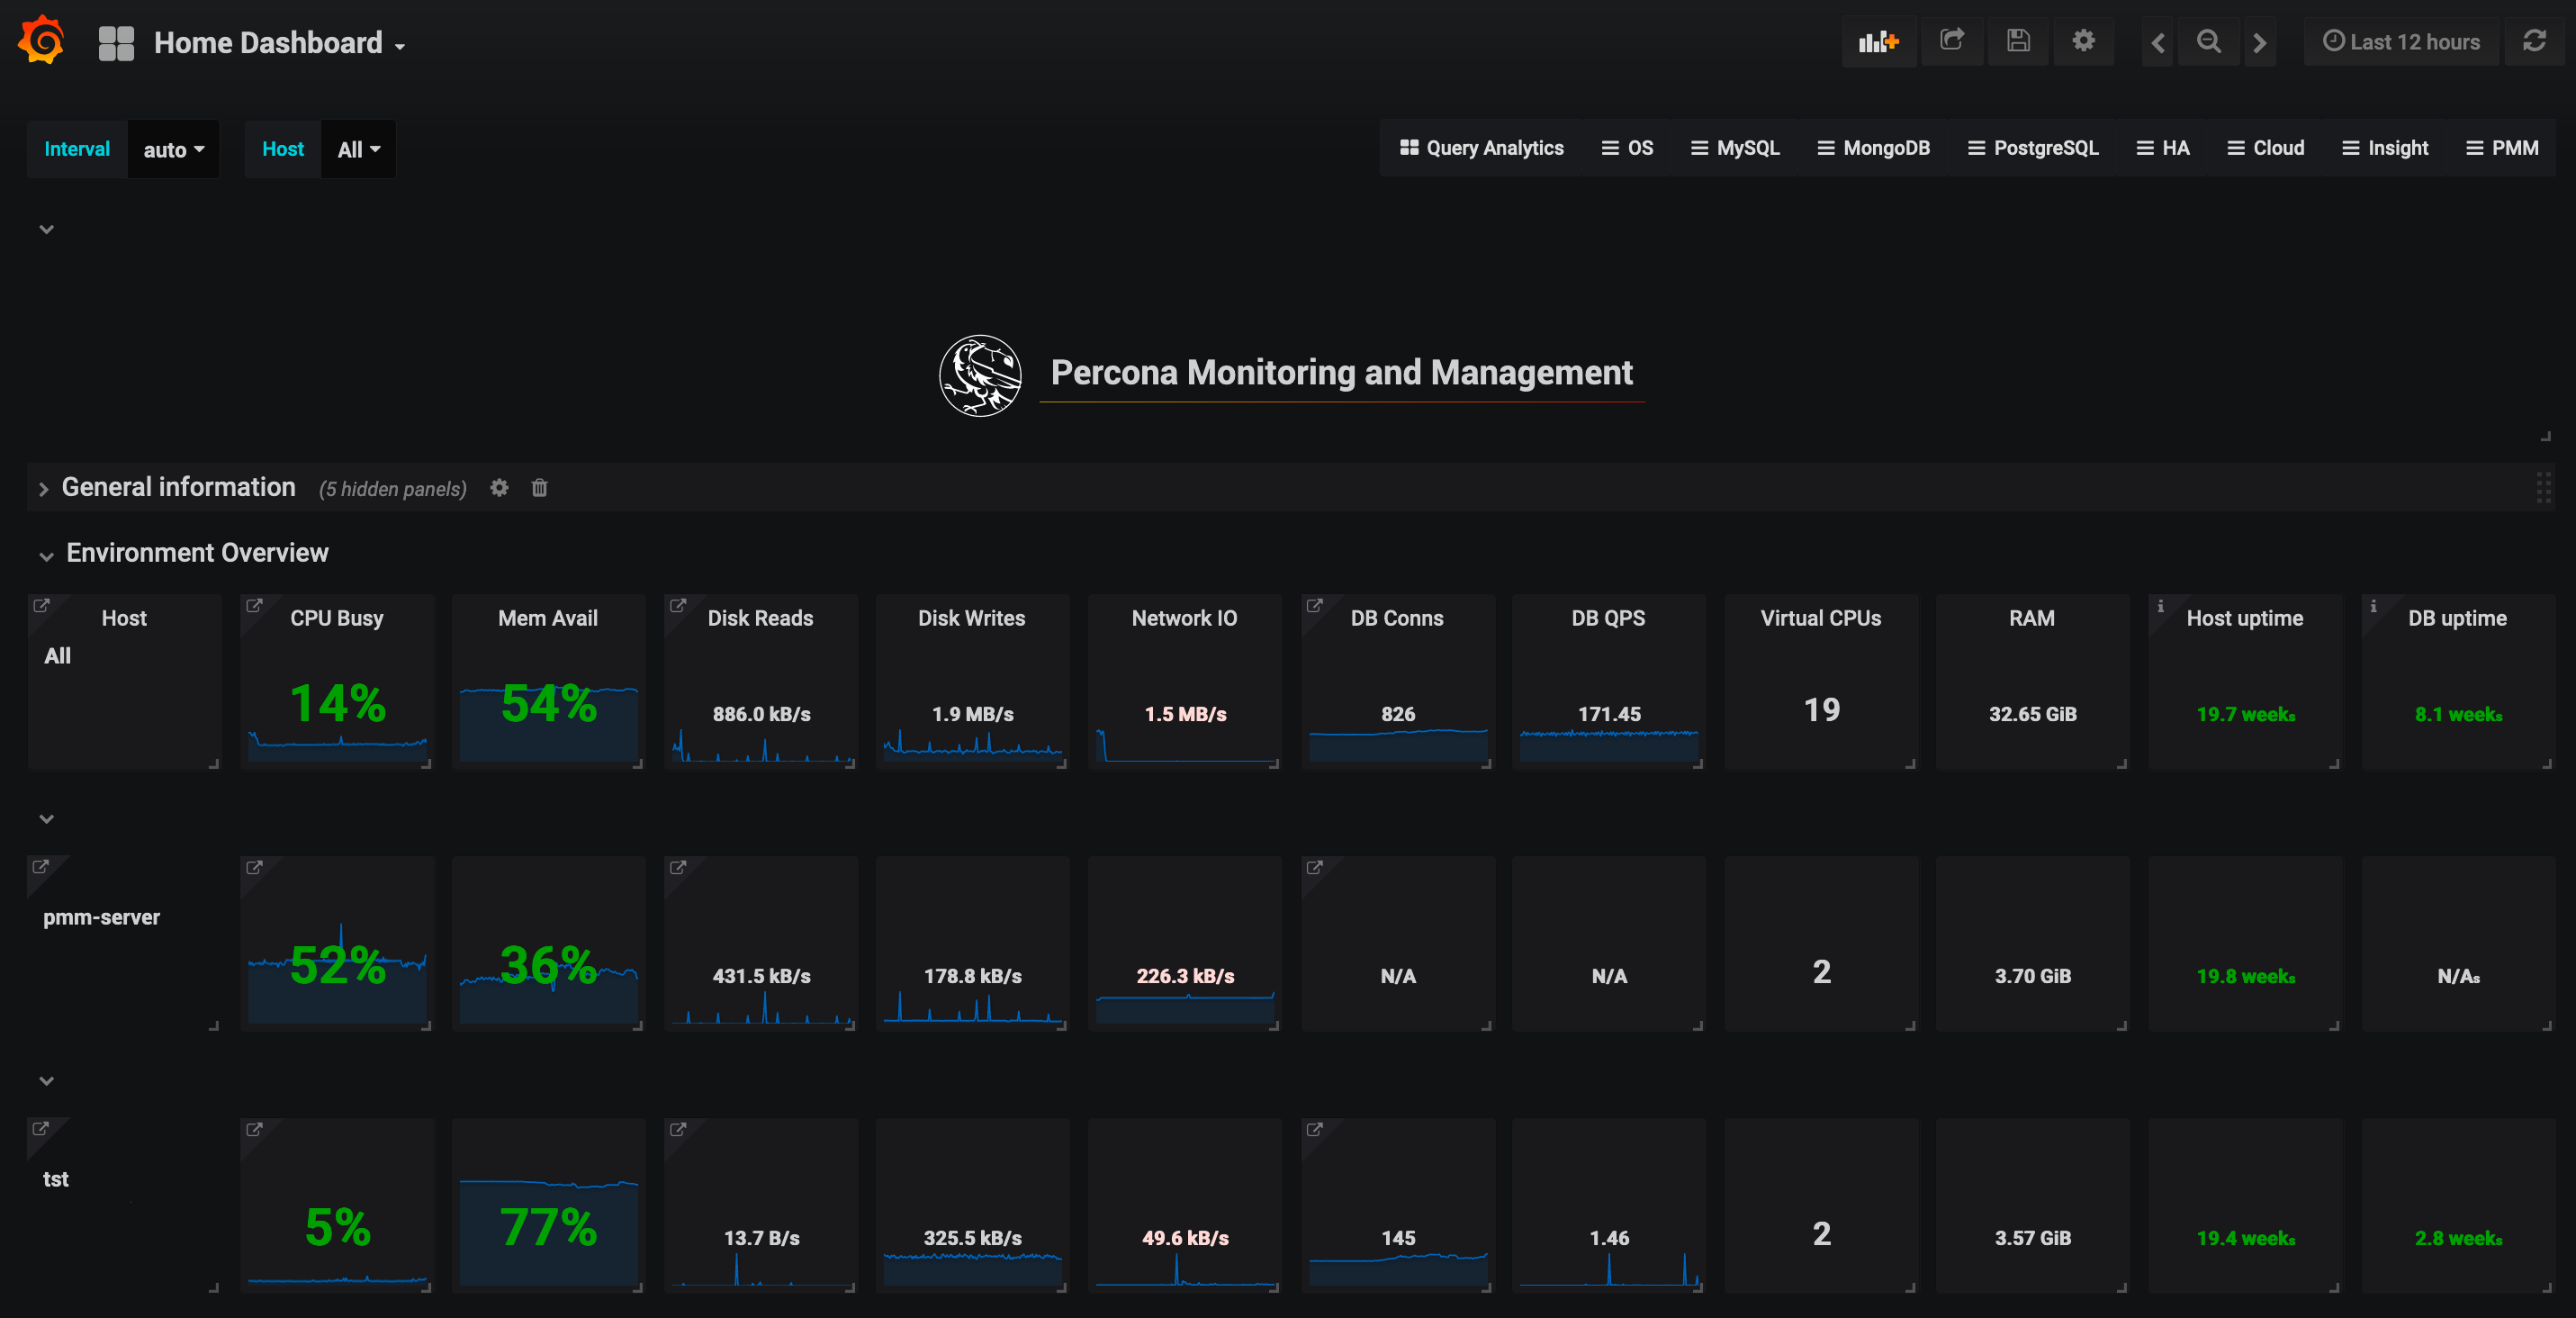This screenshot has width=2576, height=1318.
Task: Open the PMM menu
Action: pyautogui.click(x=2502, y=148)
